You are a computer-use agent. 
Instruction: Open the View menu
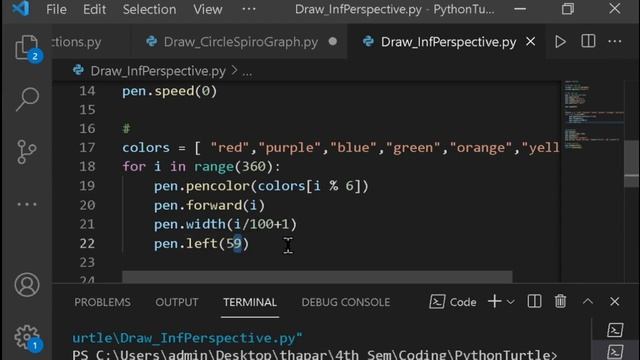click(x=208, y=9)
